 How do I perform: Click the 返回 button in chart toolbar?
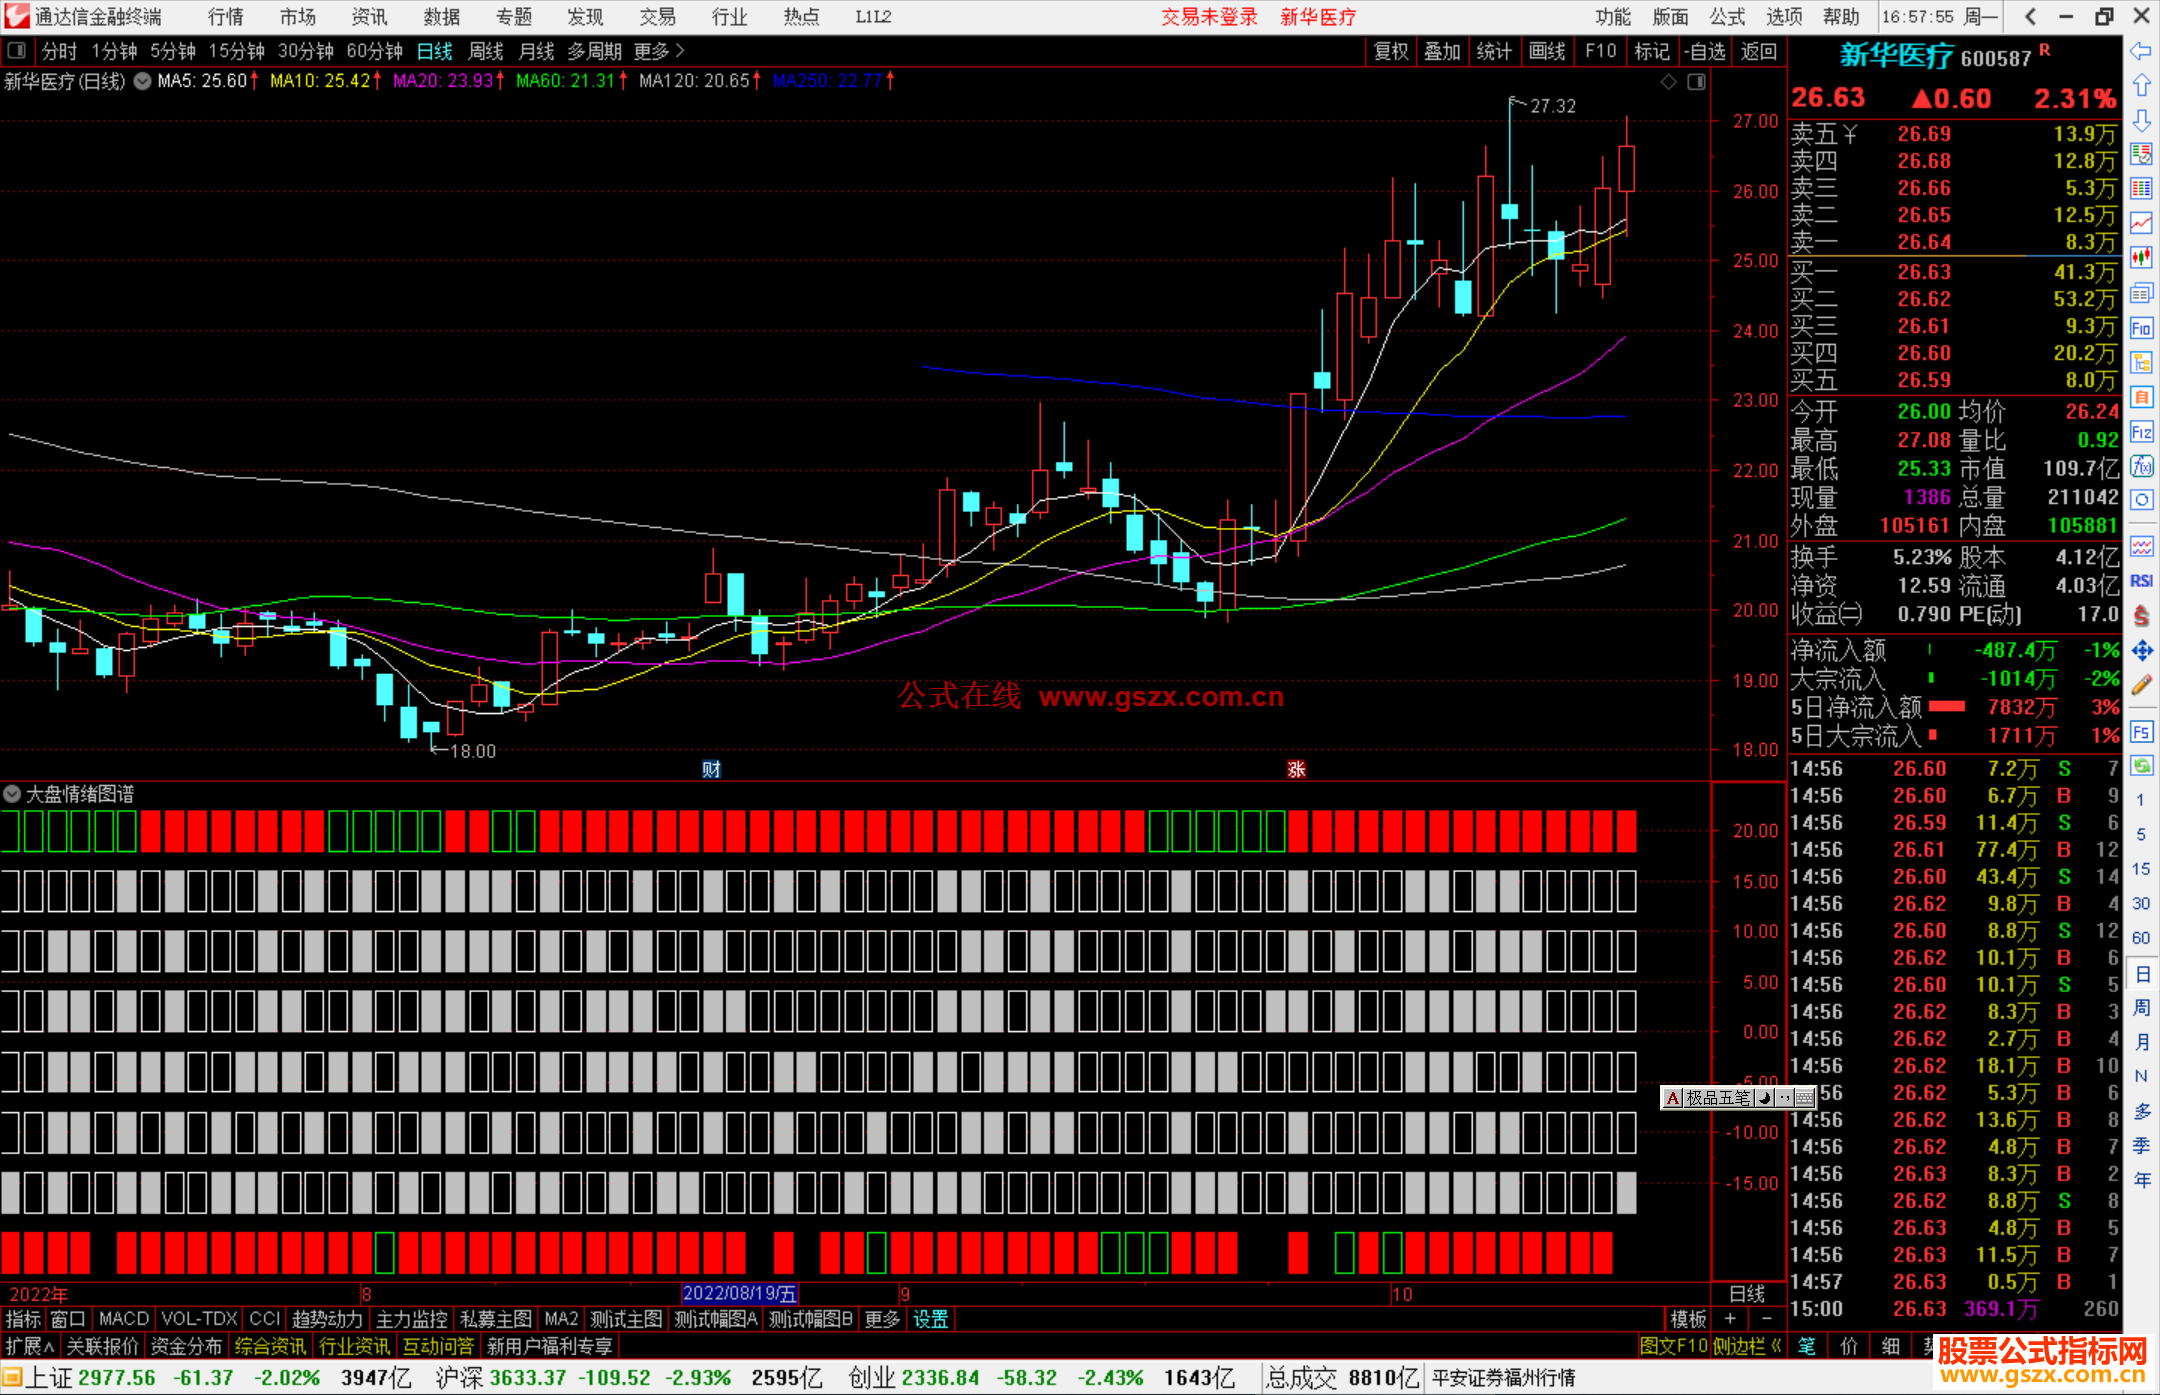click(1758, 51)
